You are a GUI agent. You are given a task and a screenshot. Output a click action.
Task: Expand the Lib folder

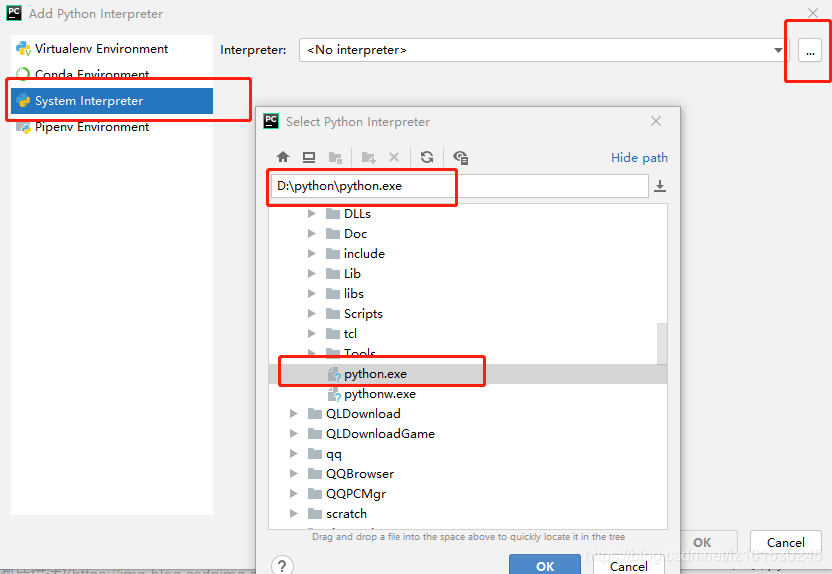coord(311,274)
